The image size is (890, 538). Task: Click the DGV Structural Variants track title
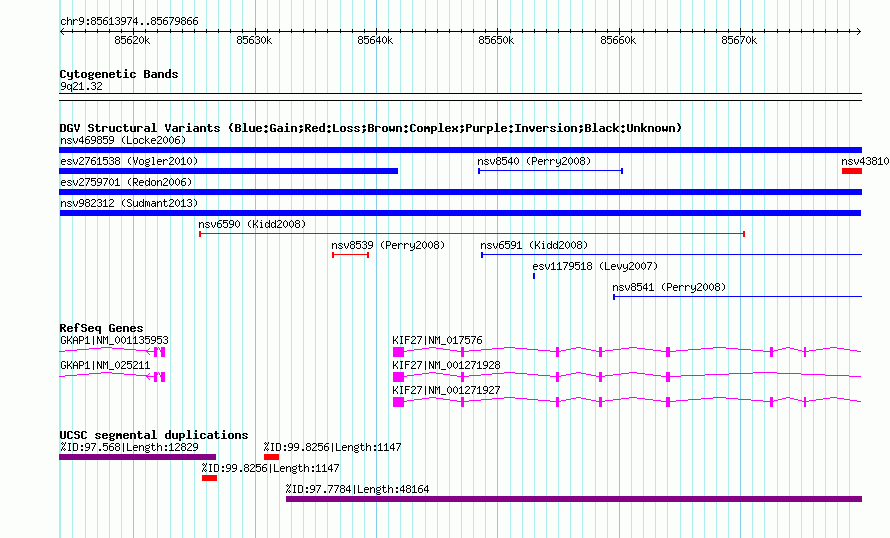point(371,128)
